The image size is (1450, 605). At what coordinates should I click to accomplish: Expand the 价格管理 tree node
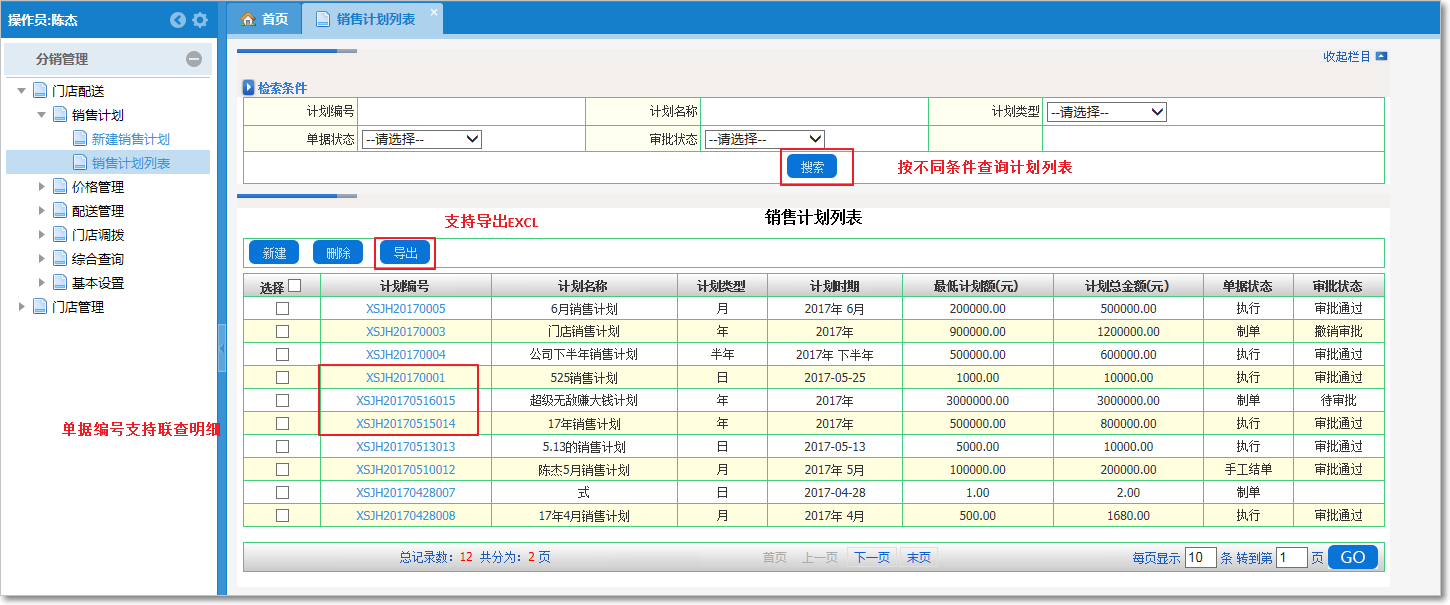(42, 186)
